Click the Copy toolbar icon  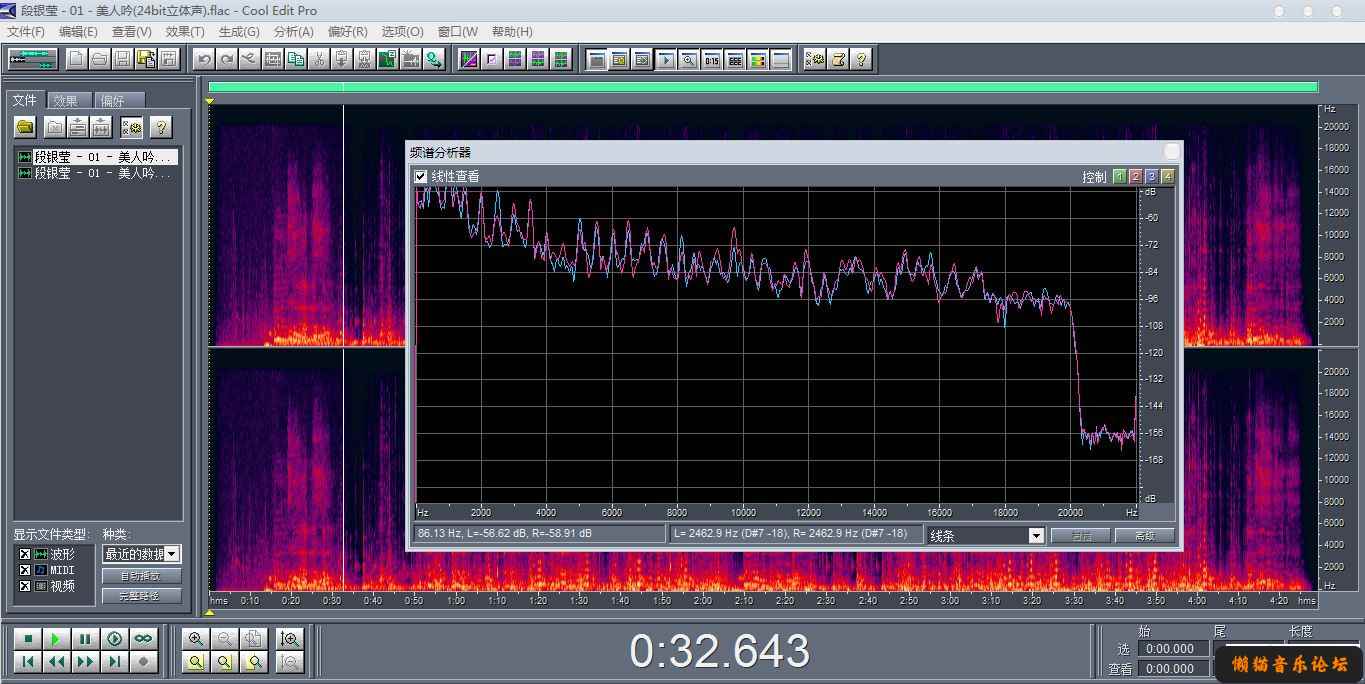pos(296,59)
